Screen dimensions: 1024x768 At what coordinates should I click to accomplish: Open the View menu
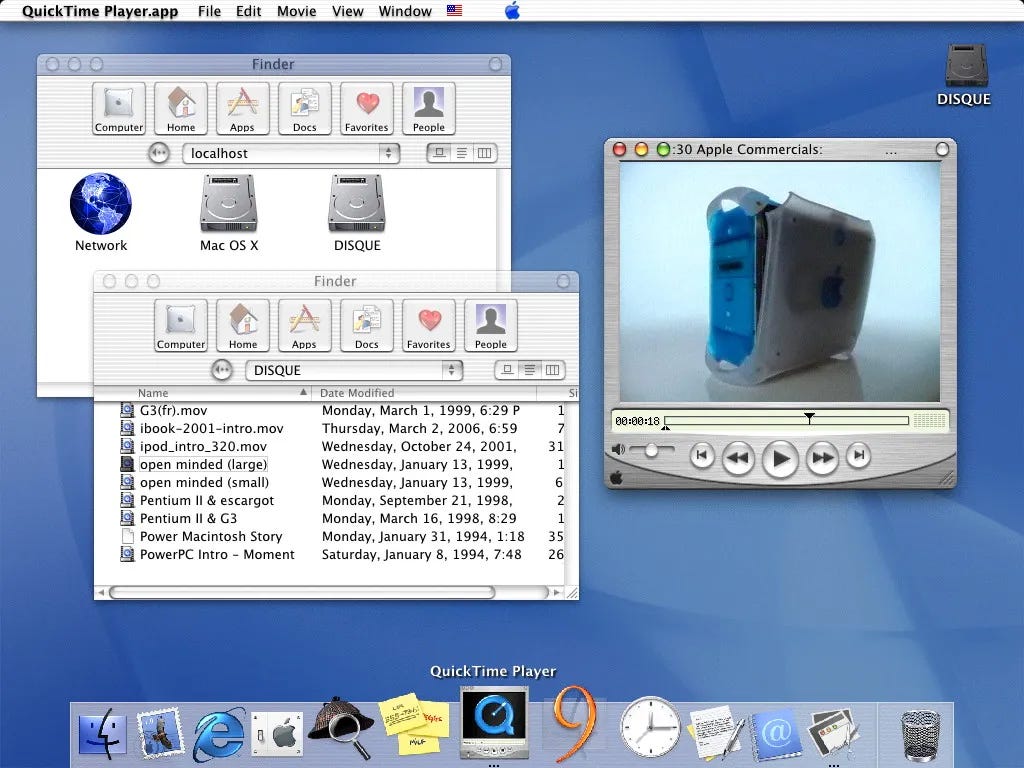point(347,11)
